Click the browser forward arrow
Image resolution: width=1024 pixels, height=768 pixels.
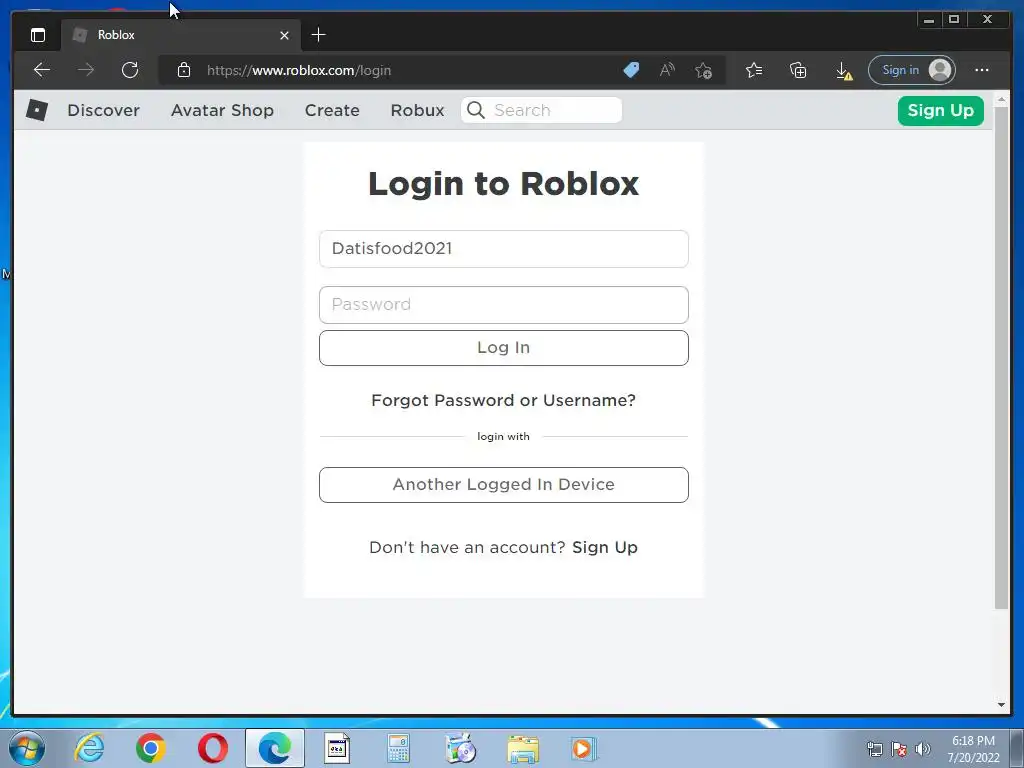pyautogui.click(x=86, y=70)
